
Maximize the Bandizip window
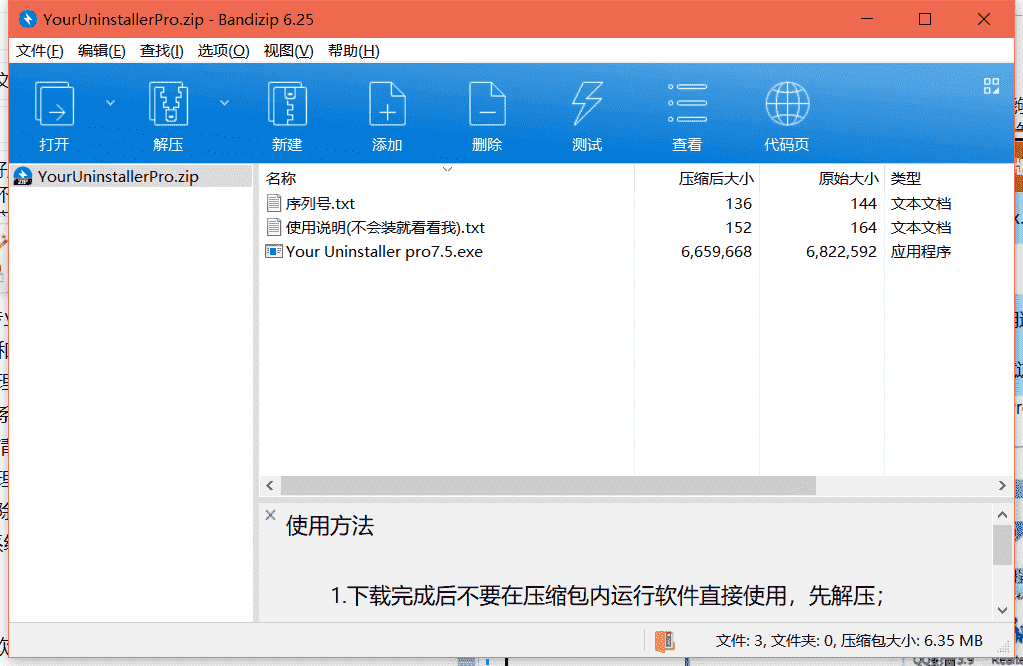click(x=924, y=19)
